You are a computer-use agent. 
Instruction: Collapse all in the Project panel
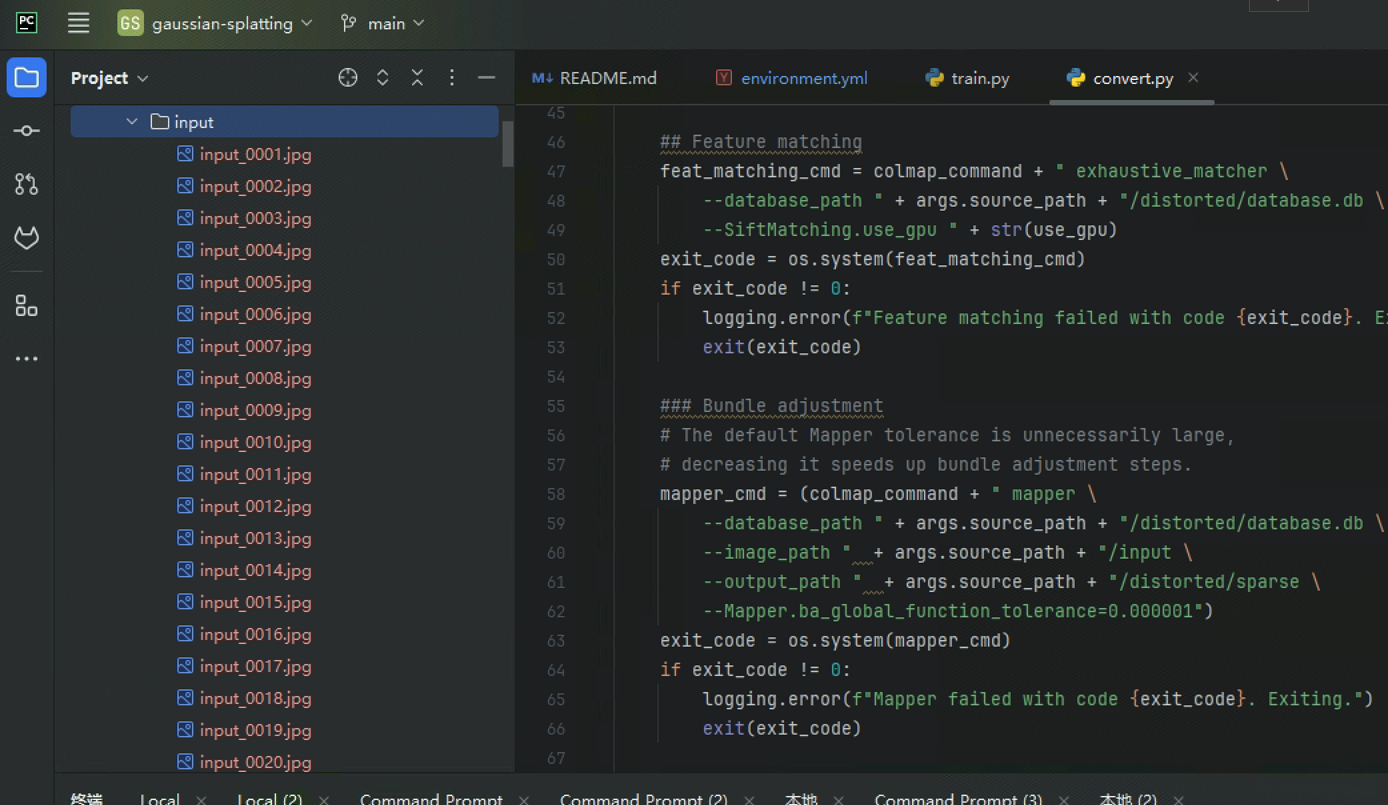(x=417, y=78)
